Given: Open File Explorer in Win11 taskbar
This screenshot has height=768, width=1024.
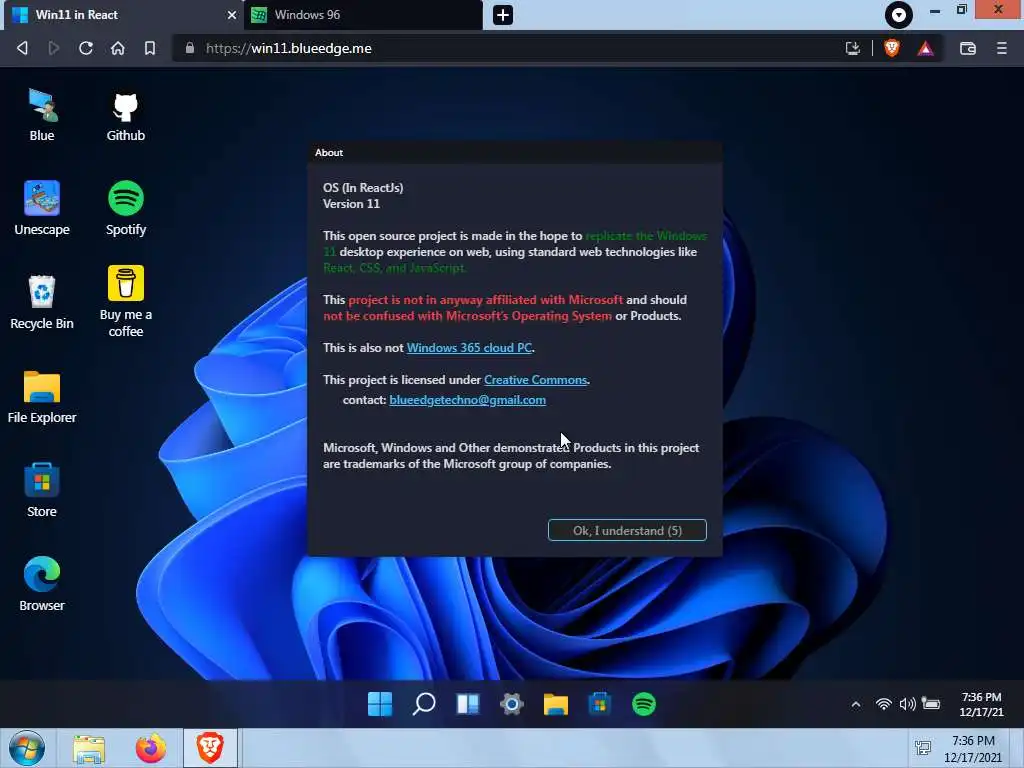Looking at the screenshot, I should (556, 704).
